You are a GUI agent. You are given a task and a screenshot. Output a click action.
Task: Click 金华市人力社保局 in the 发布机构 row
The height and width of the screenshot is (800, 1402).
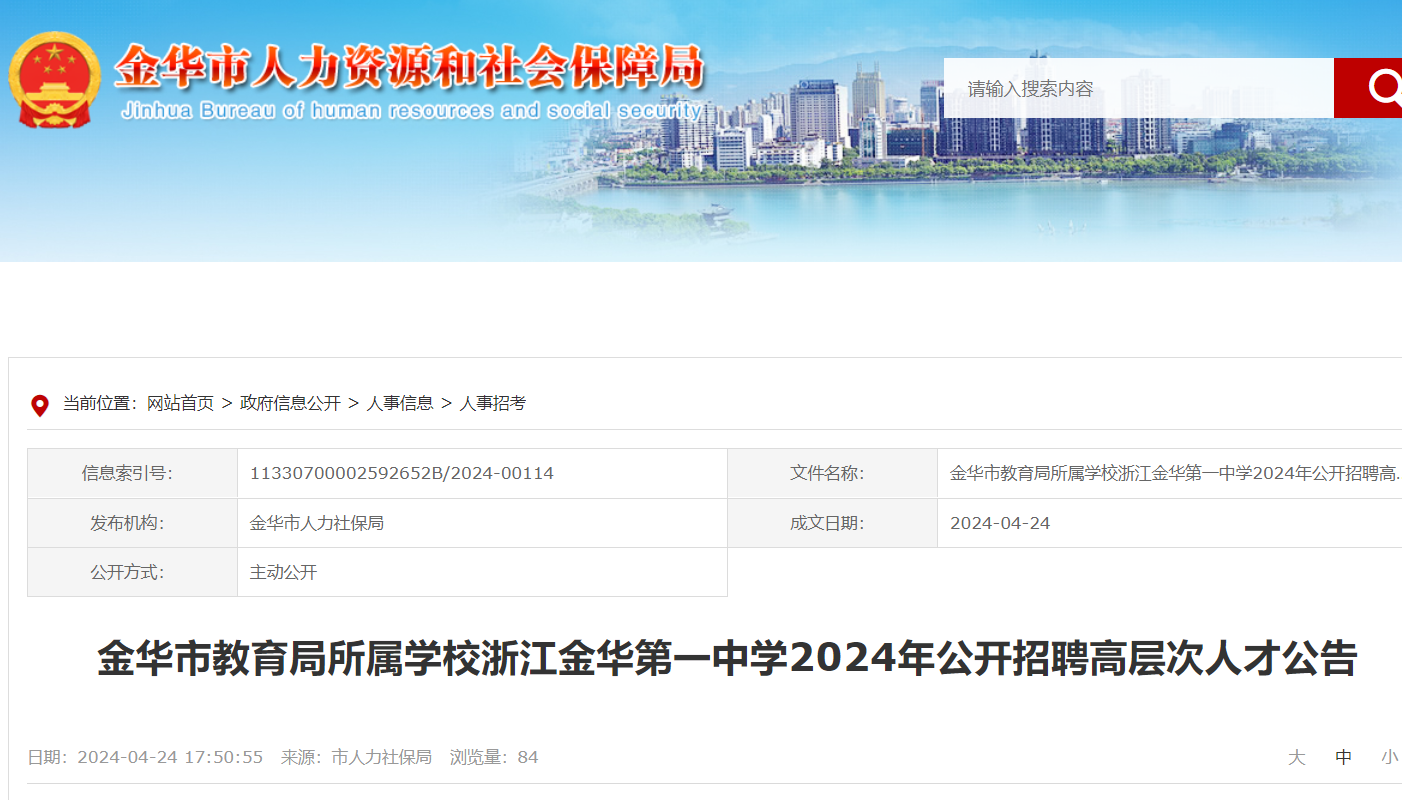click(x=316, y=523)
